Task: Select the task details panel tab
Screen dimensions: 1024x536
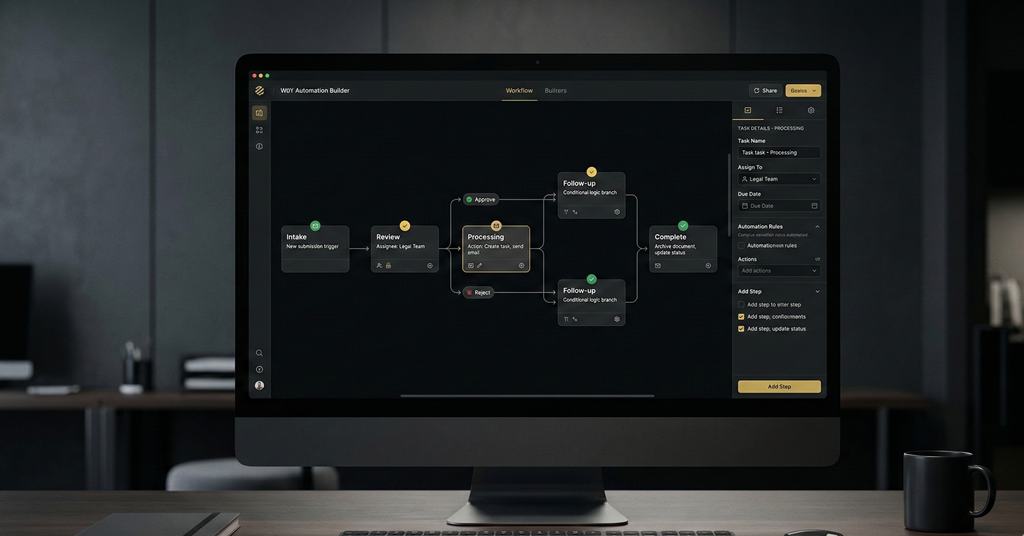Action: 748,110
